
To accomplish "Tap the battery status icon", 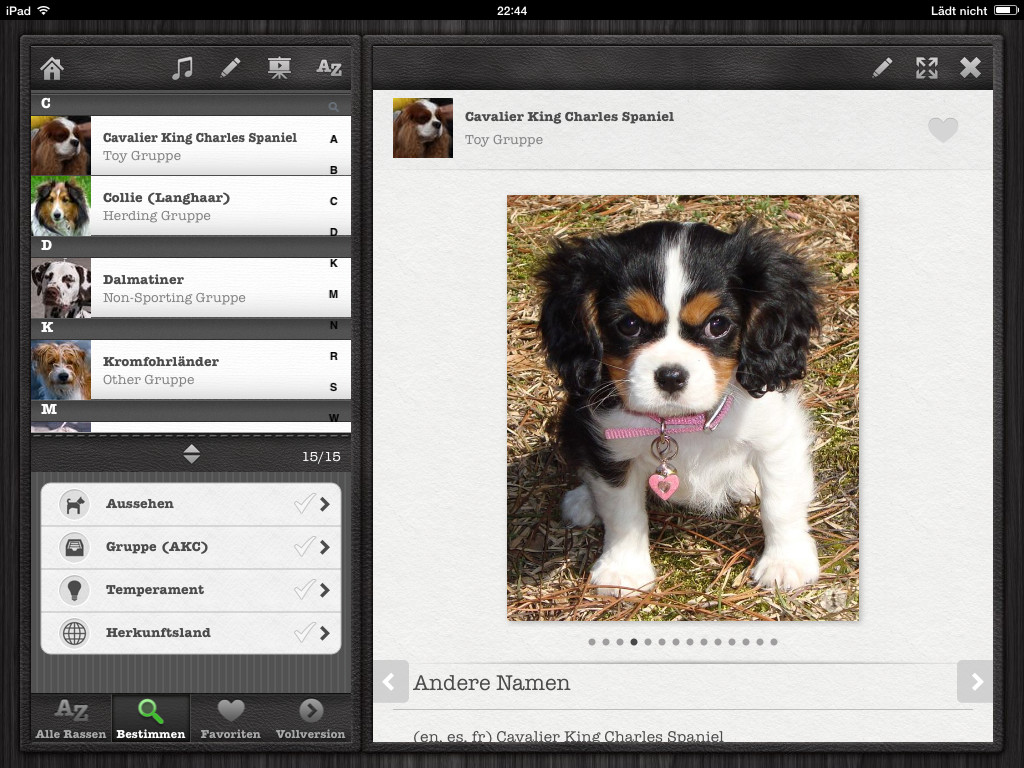I will 1006,10.
